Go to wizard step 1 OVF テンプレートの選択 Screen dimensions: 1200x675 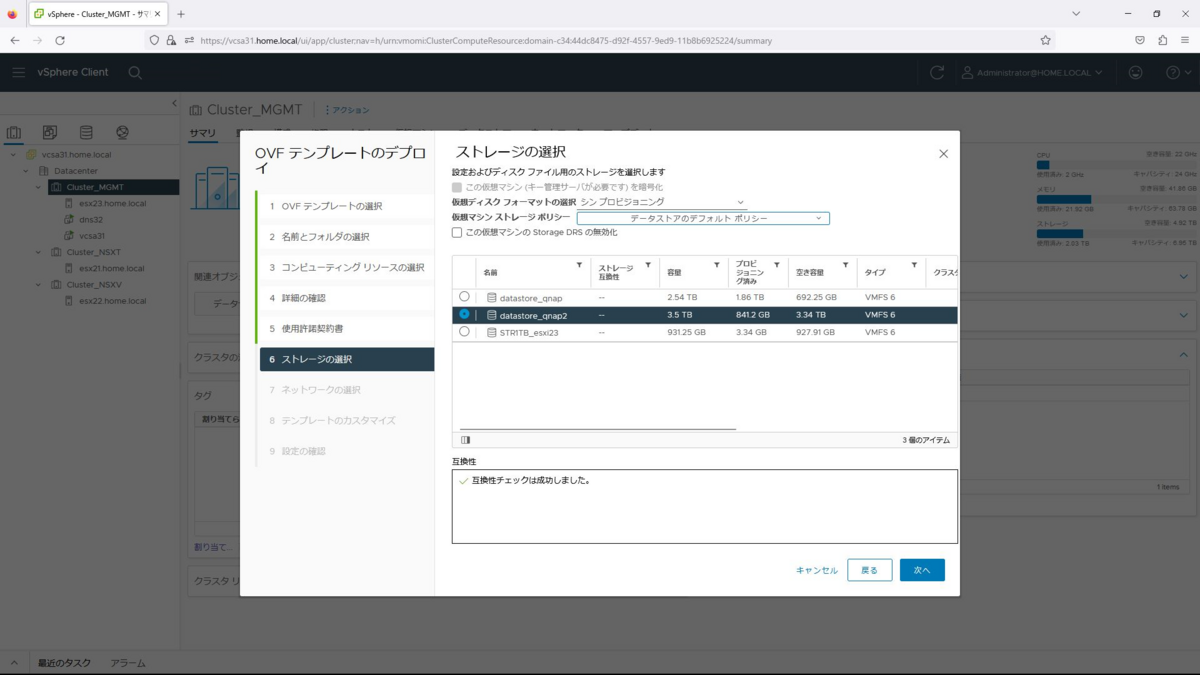tap(346, 206)
